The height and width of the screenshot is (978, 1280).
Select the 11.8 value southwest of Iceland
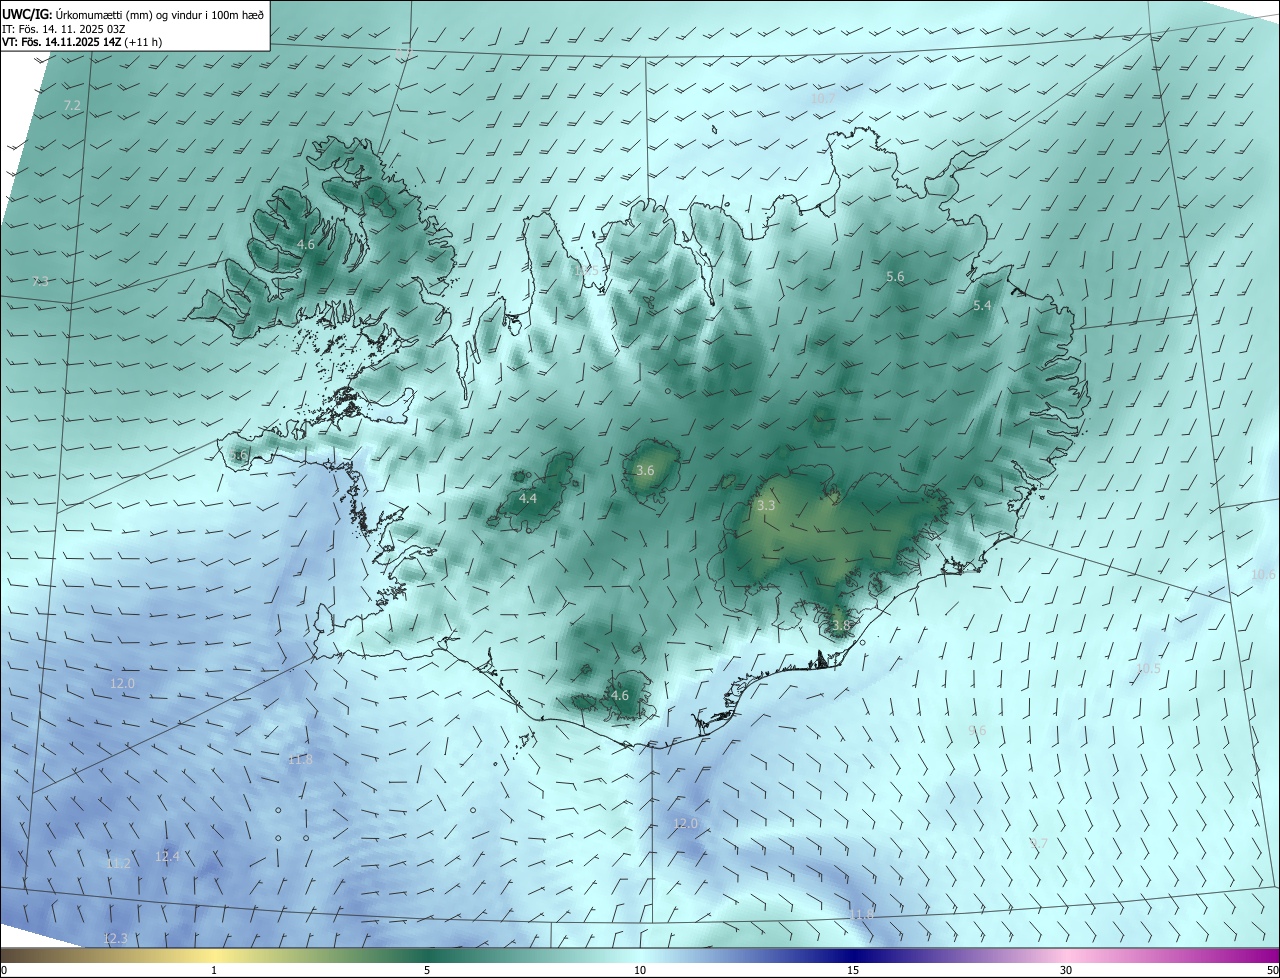(x=300, y=759)
